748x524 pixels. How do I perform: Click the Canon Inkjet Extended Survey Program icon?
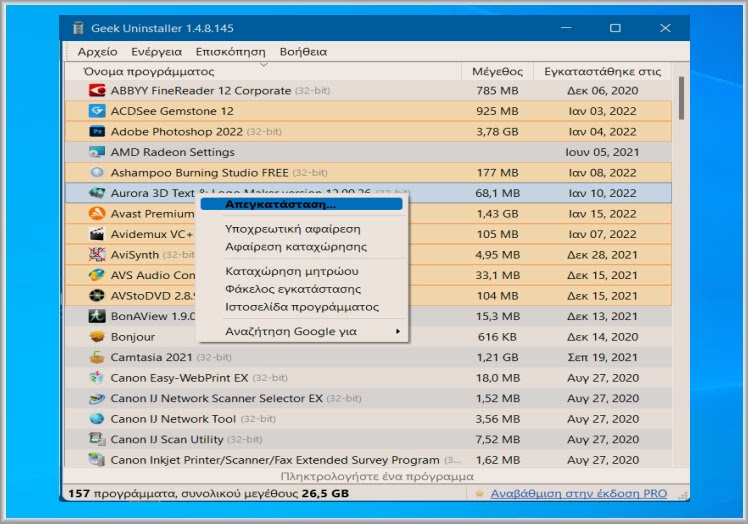pyautogui.click(x=97, y=460)
